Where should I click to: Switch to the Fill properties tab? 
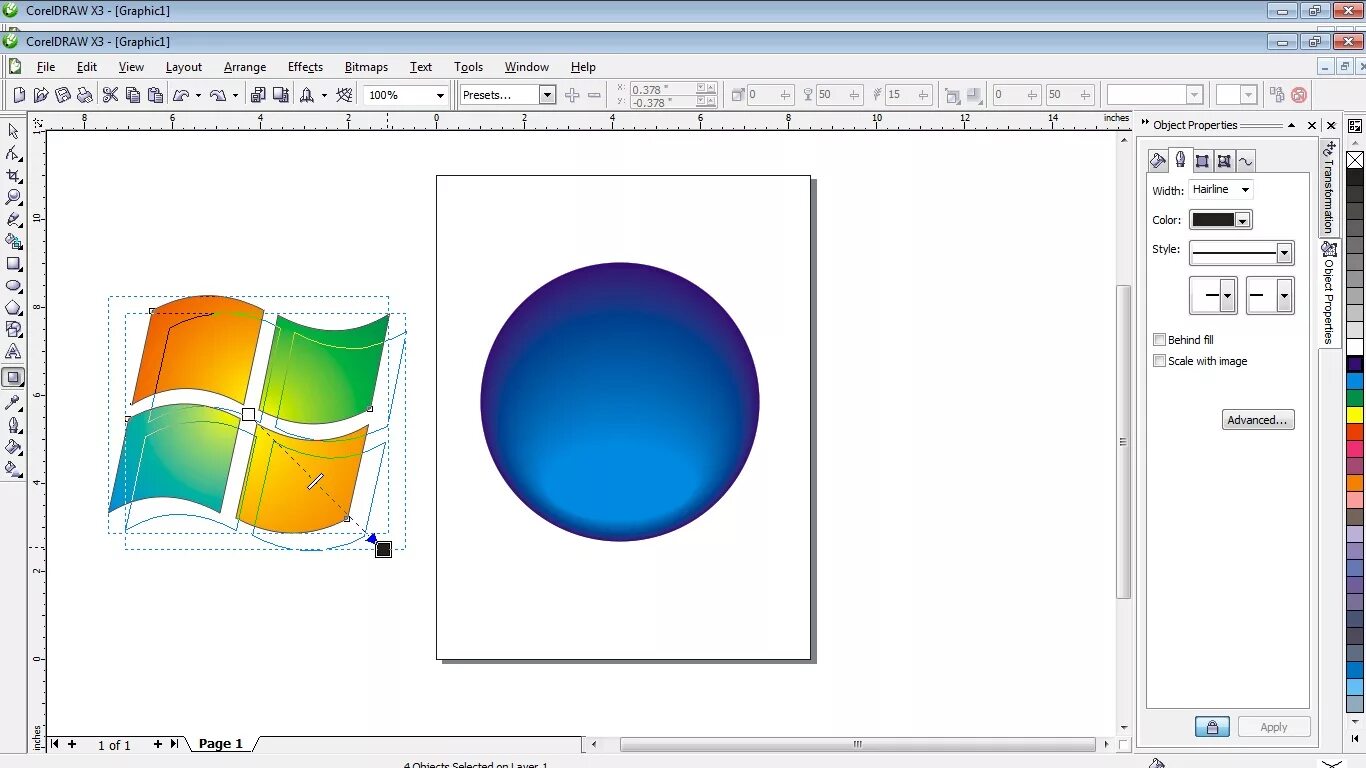coord(1158,160)
